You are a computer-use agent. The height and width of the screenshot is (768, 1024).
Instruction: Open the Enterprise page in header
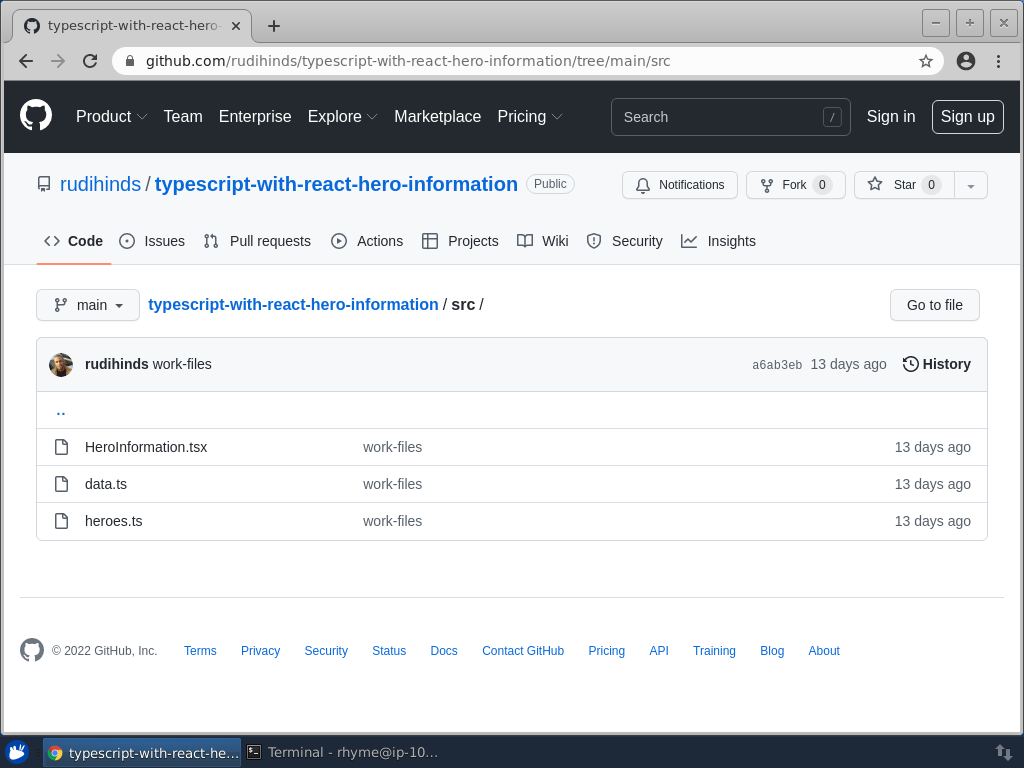(x=255, y=116)
